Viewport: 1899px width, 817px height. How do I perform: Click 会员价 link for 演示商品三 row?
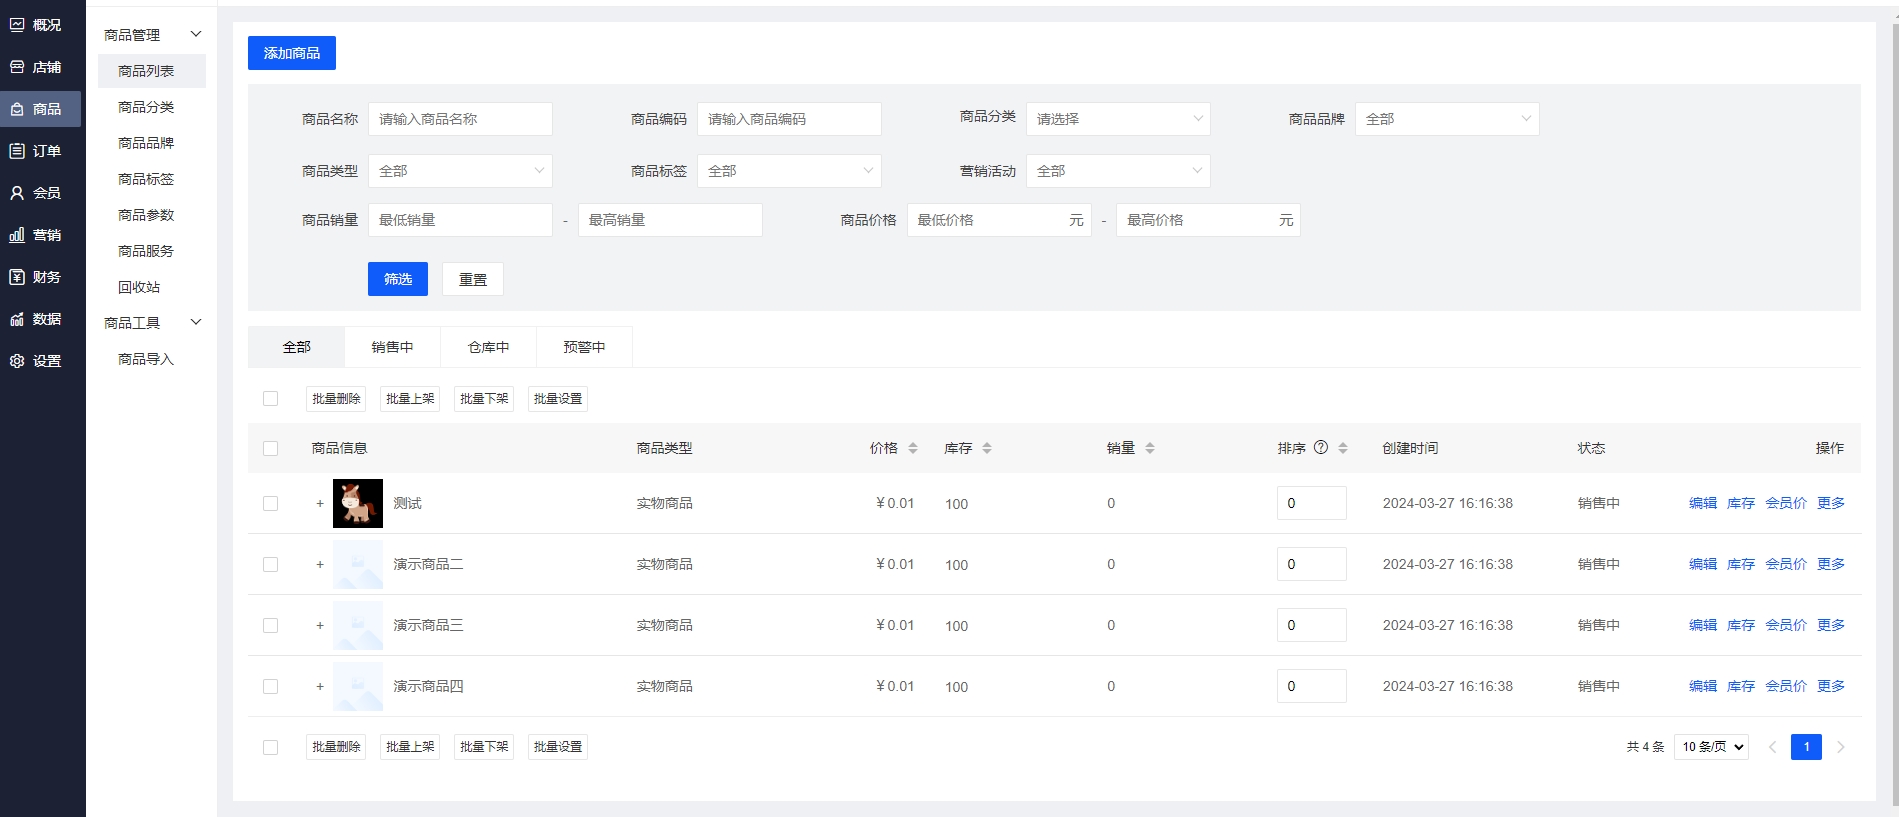(x=1786, y=625)
